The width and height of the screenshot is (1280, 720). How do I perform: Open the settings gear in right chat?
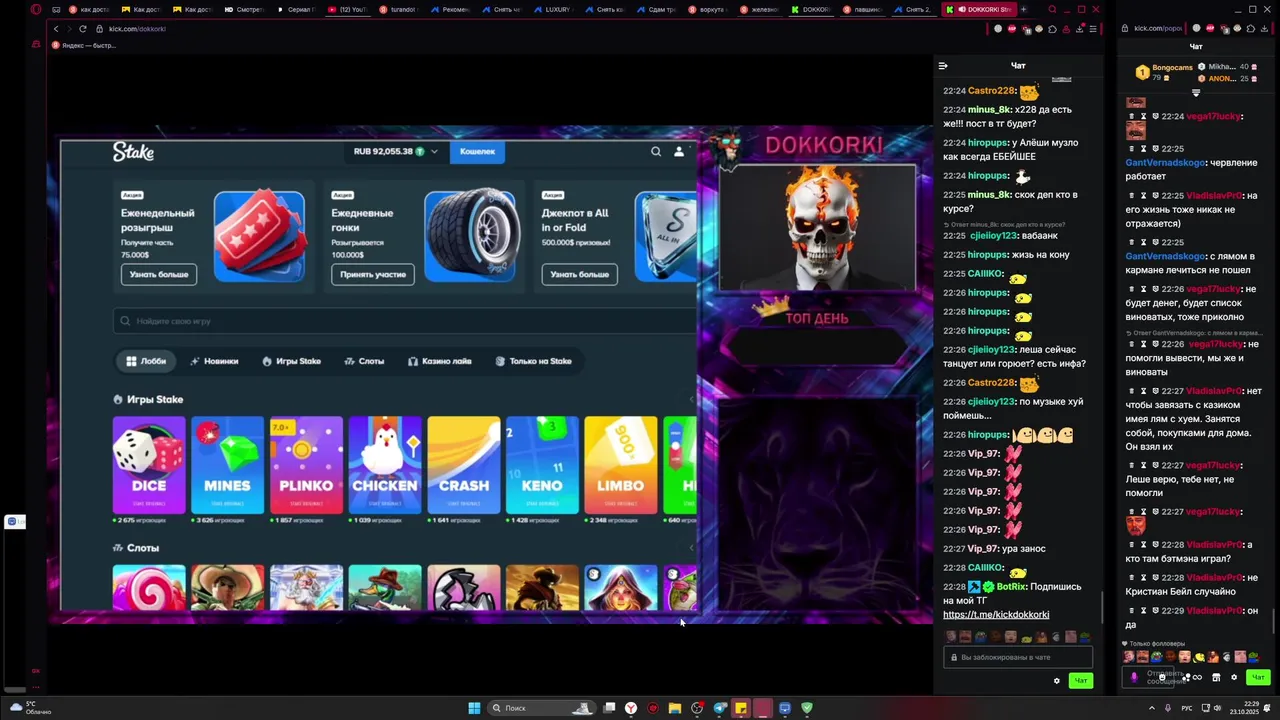(1234, 677)
